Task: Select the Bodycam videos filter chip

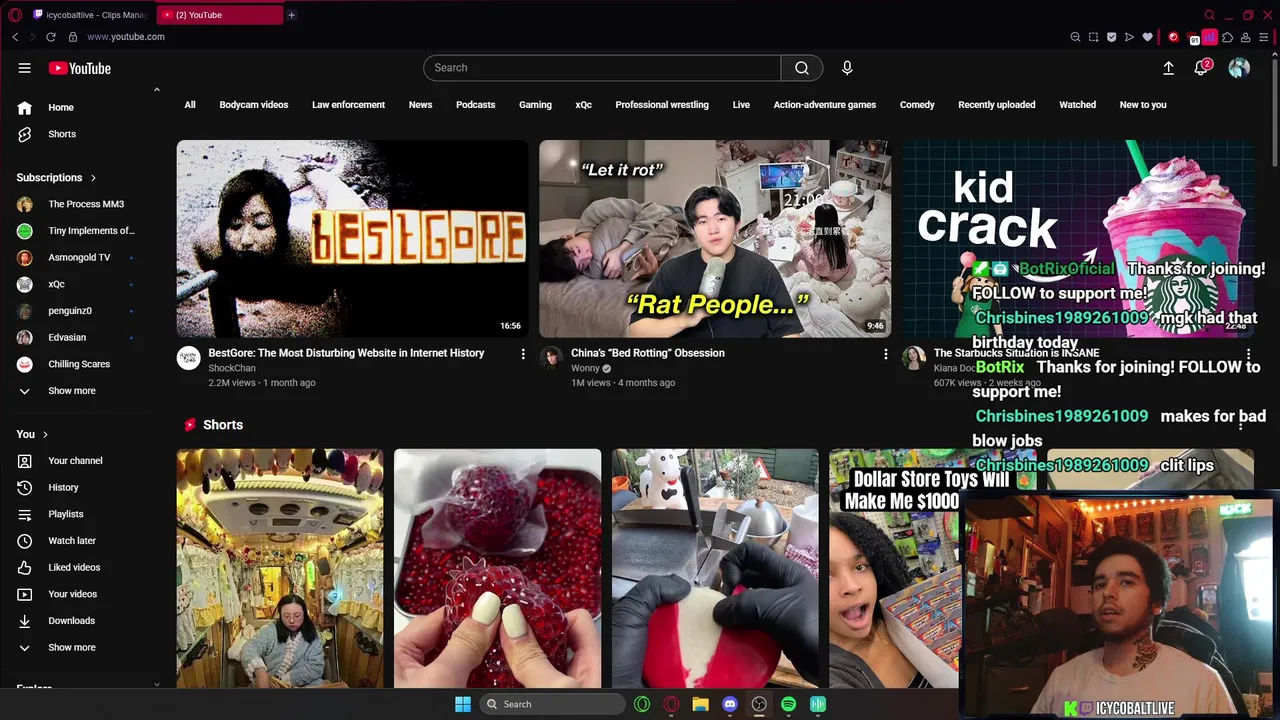Action: click(x=254, y=105)
